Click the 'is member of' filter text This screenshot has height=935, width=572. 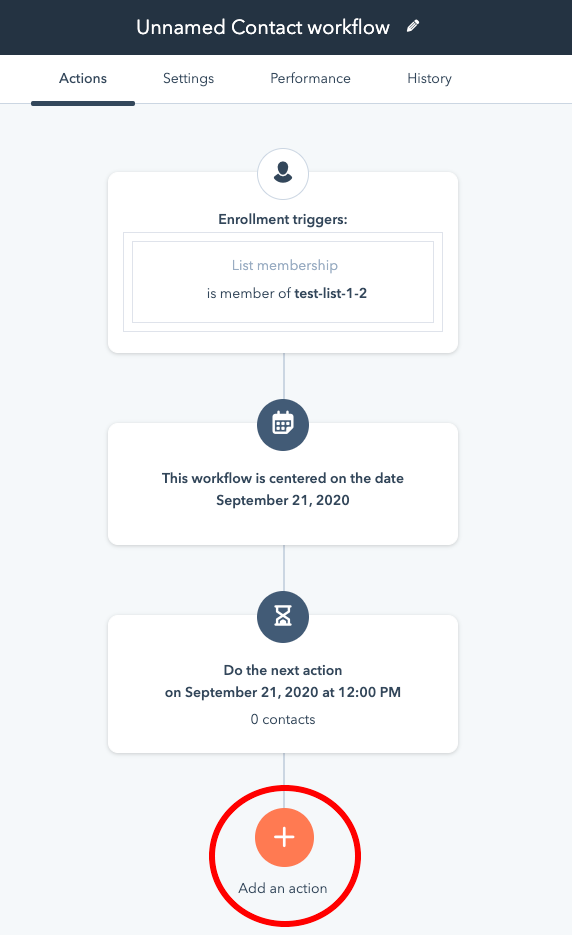(249, 293)
